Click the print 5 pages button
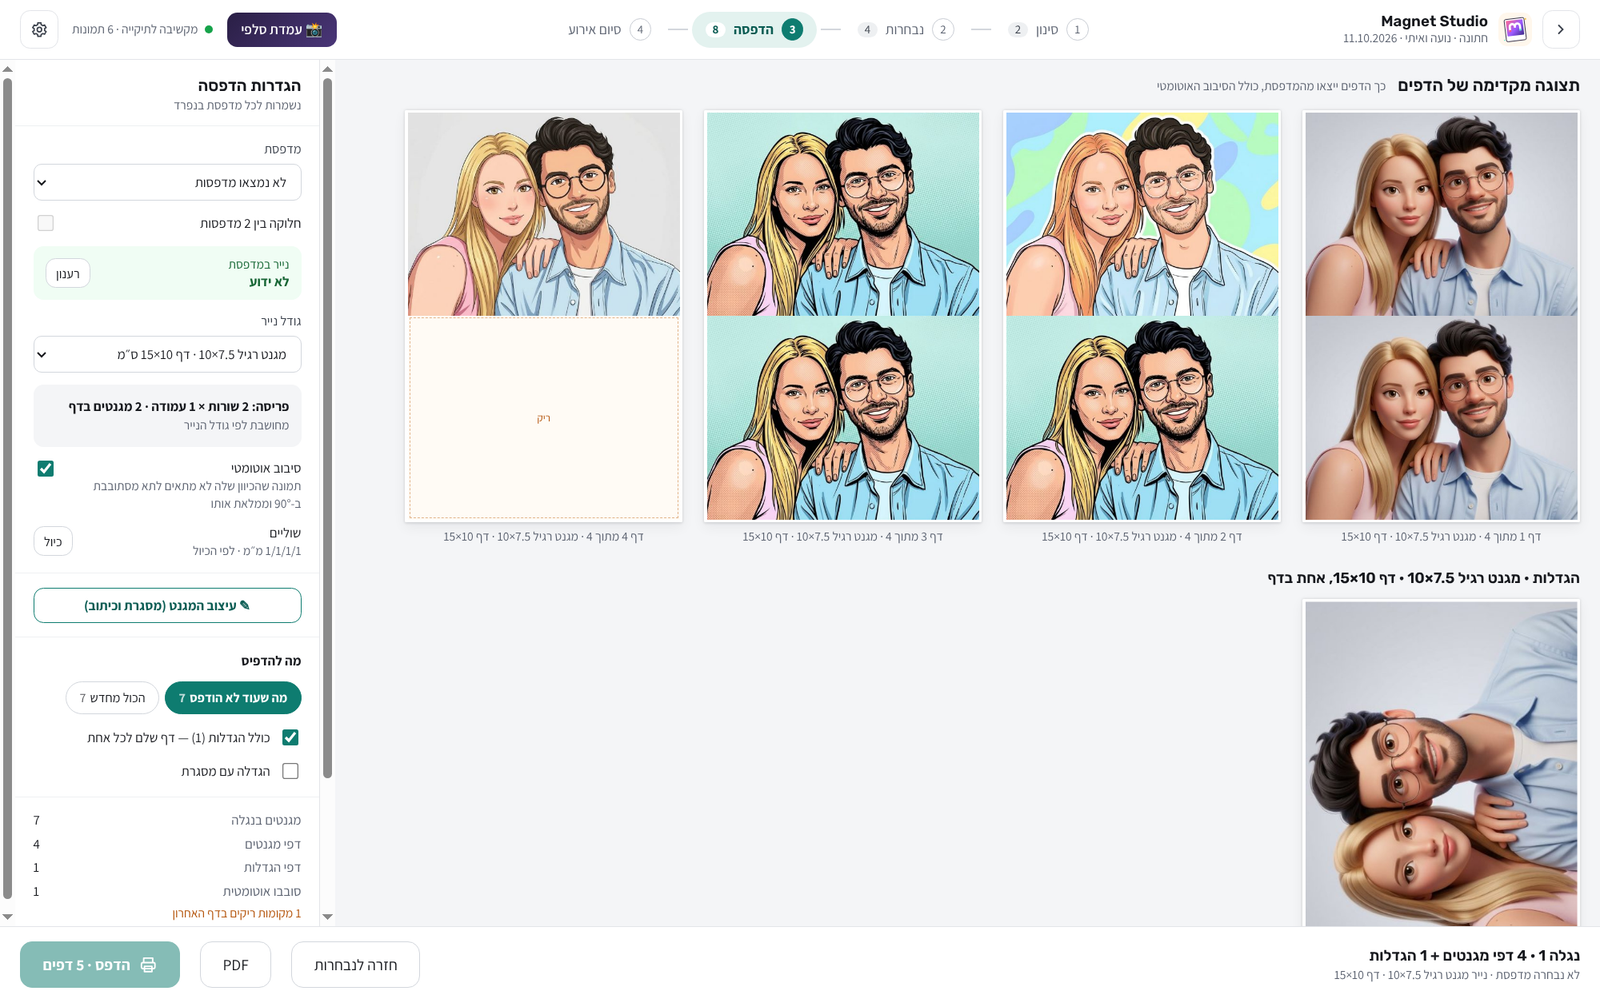This screenshot has width=1600, height=1002. click(100, 965)
